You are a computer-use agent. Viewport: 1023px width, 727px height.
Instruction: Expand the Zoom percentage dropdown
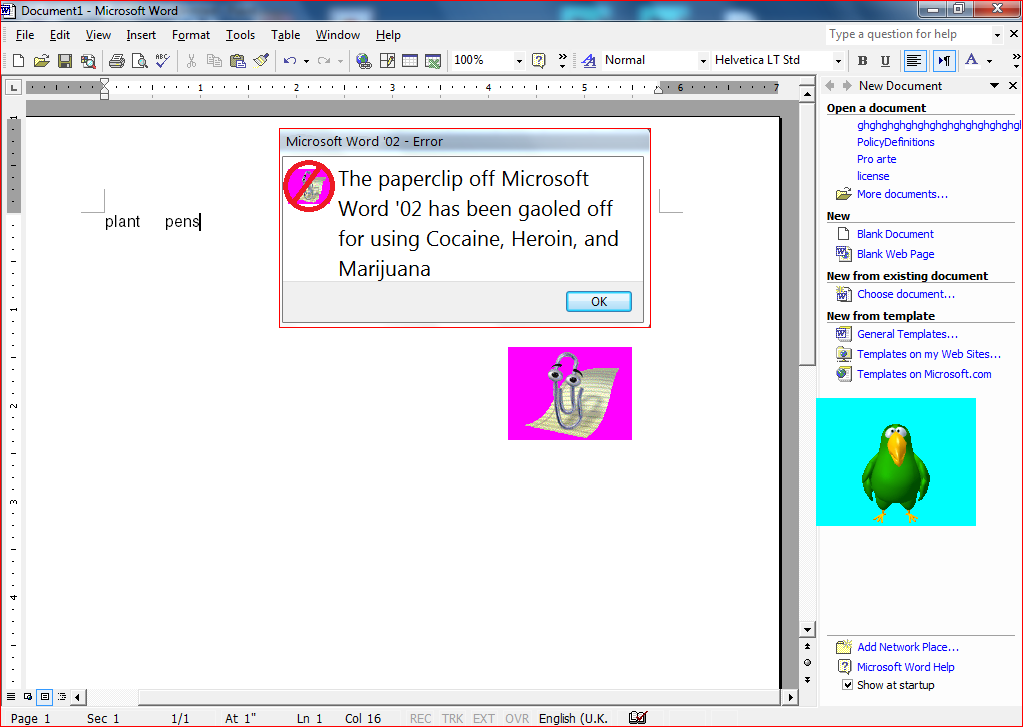coord(519,61)
